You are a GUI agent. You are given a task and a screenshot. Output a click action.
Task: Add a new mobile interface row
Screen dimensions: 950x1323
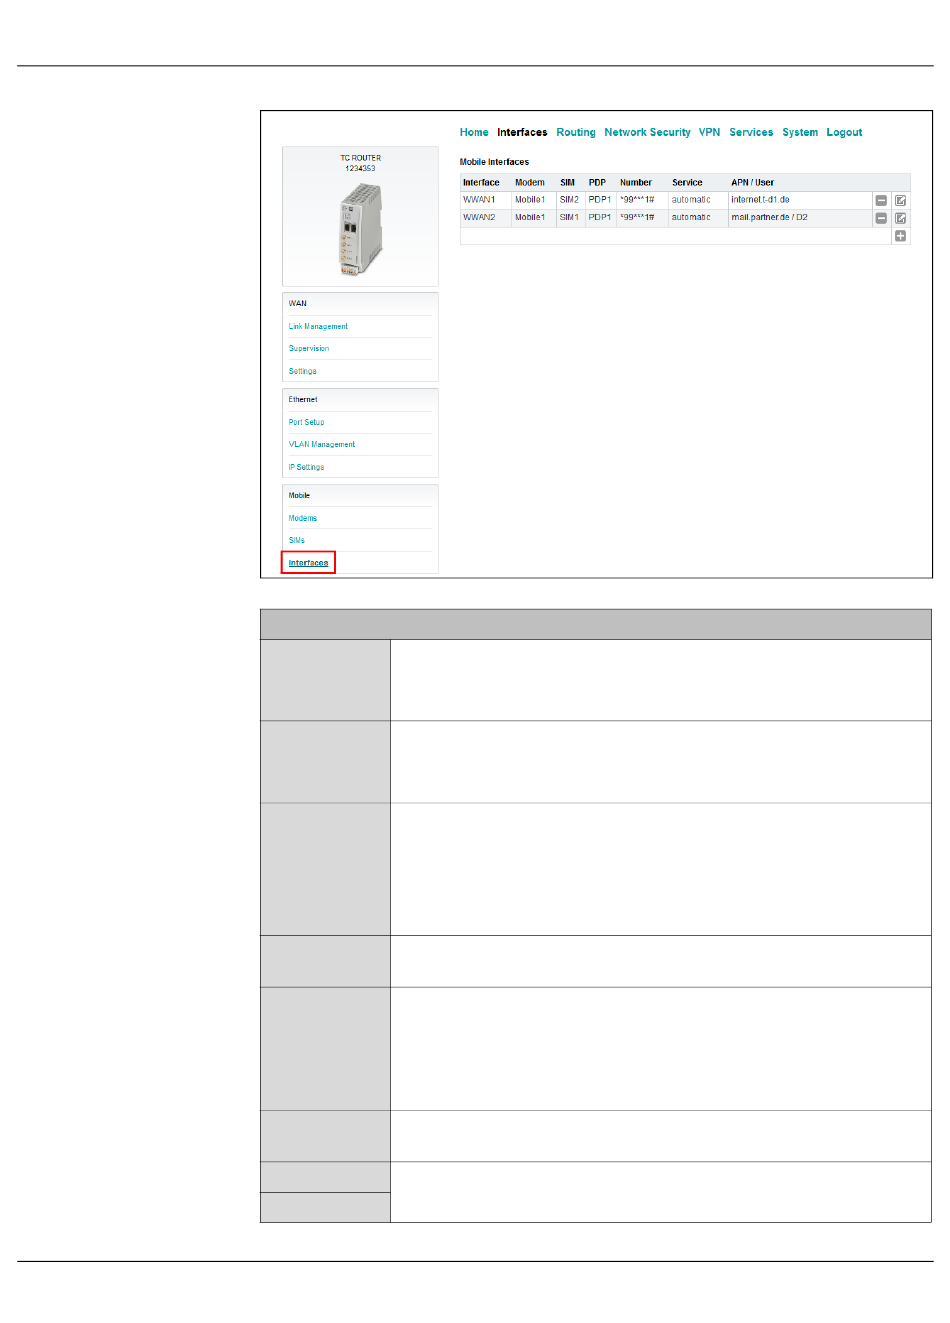(900, 236)
